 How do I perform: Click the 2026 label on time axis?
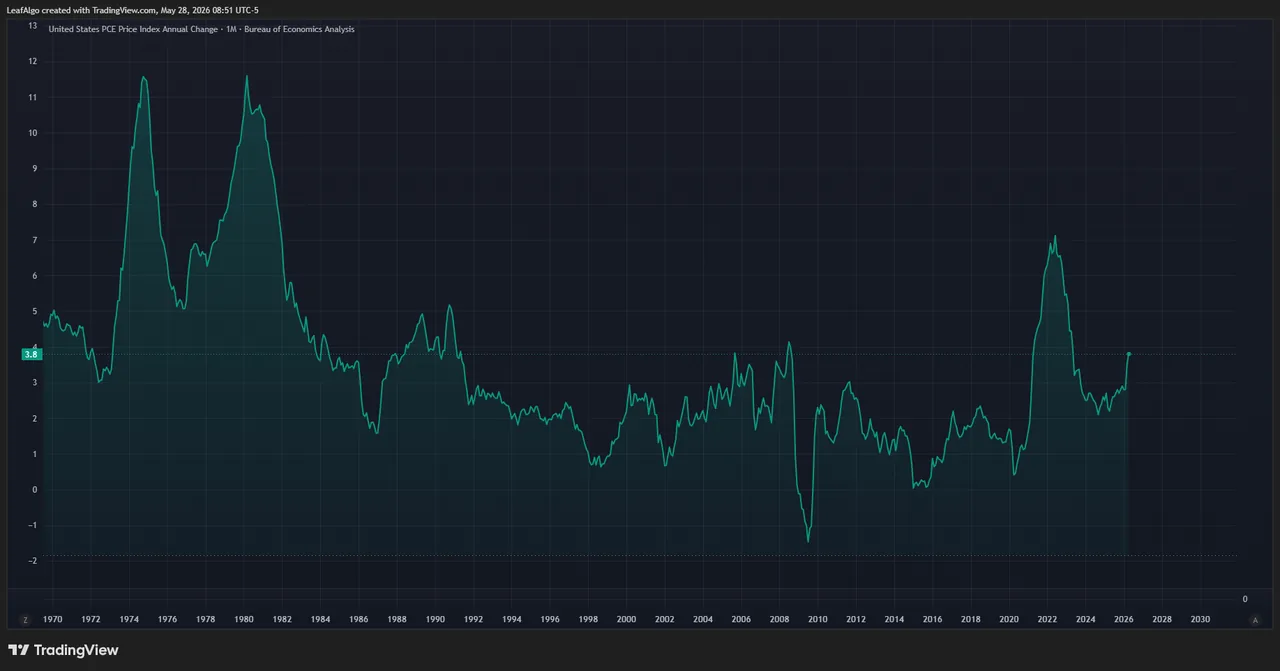pyautogui.click(x=1123, y=620)
